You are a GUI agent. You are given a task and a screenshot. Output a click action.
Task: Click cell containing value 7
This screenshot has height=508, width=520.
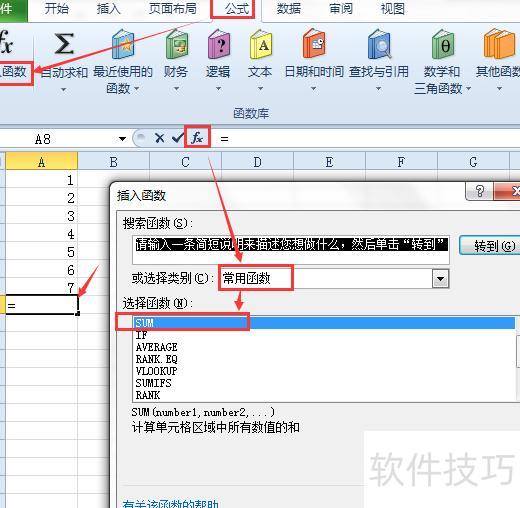coord(42,287)
